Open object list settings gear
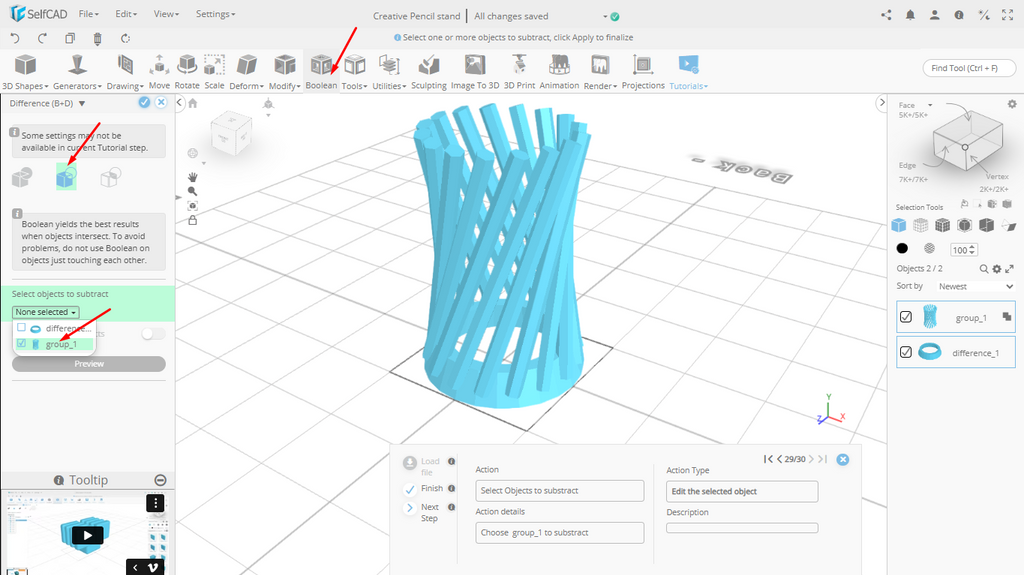 pyautogui.click(x=997, y=269)
